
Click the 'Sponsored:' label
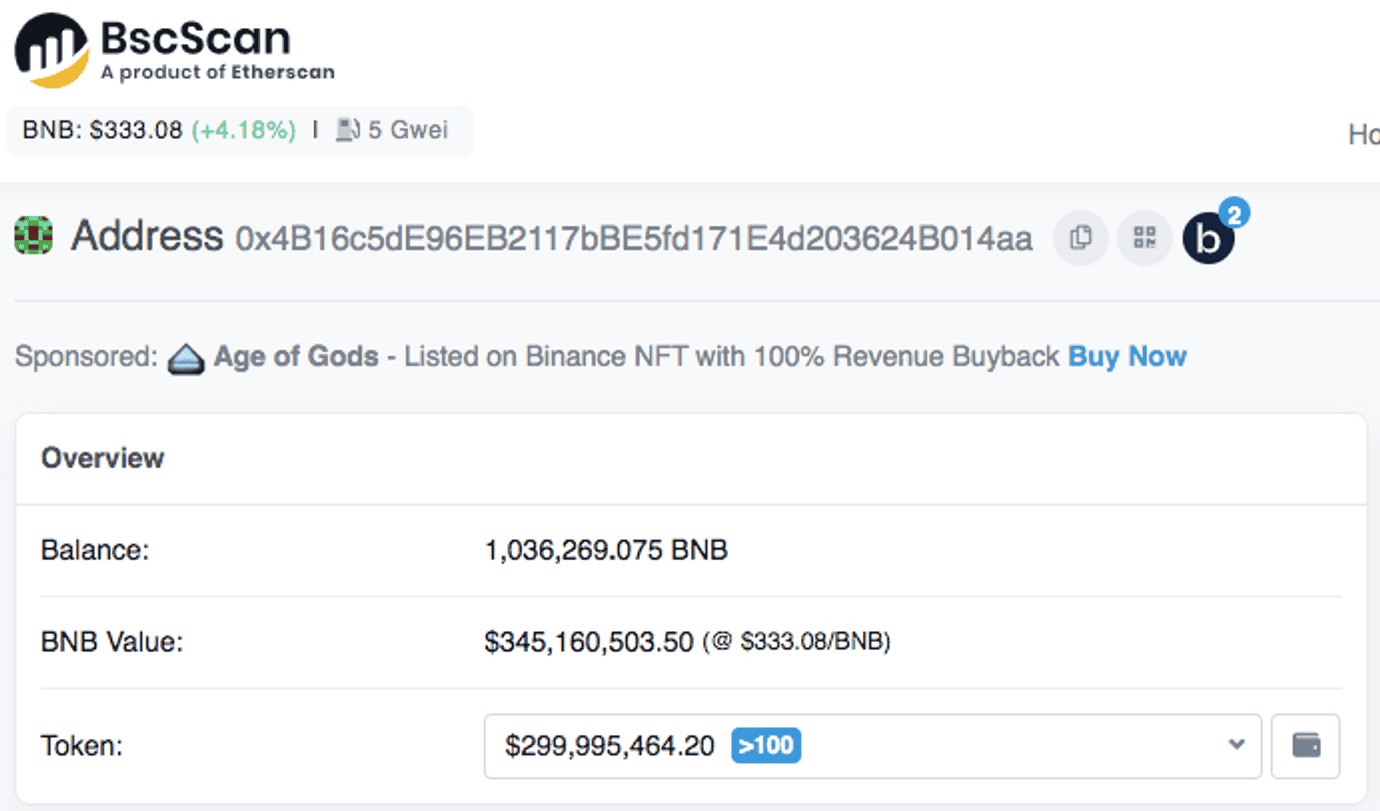(x=87, y=358)
